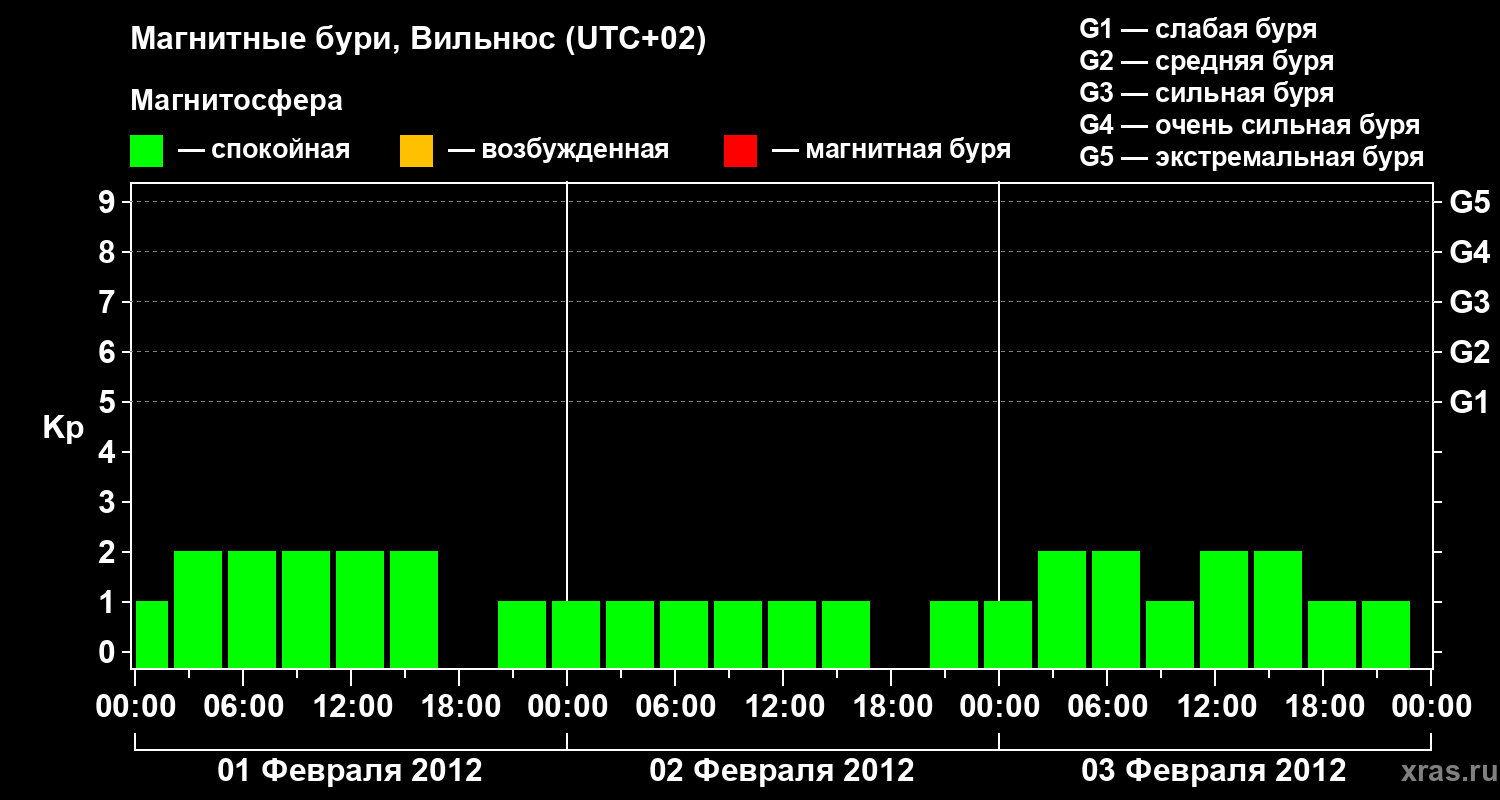
Task: Click the "G4 — очень сильная буря" line
Action: coord(1250,124)
